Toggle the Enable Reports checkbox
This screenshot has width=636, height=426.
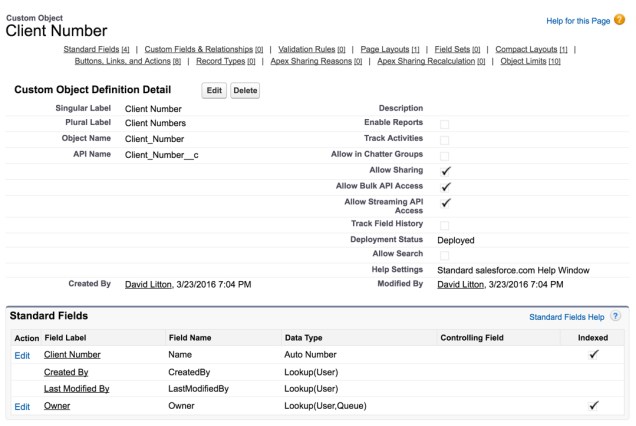click(445, 123)
